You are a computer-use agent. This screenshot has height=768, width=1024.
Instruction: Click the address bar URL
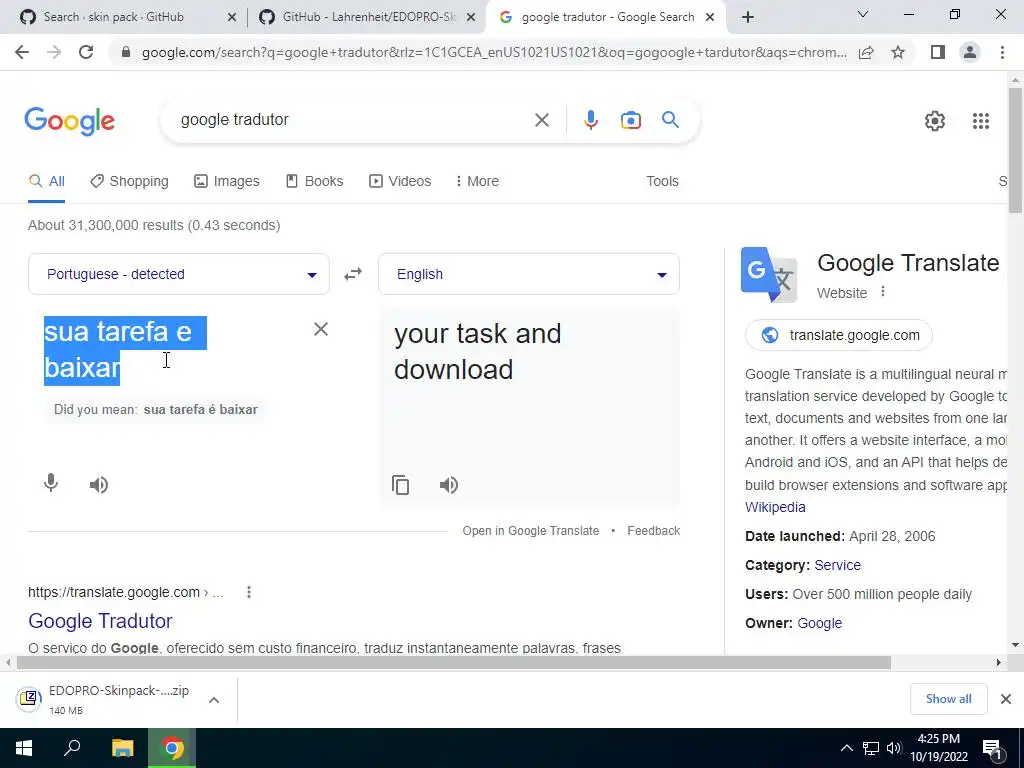tap(494, 52)
